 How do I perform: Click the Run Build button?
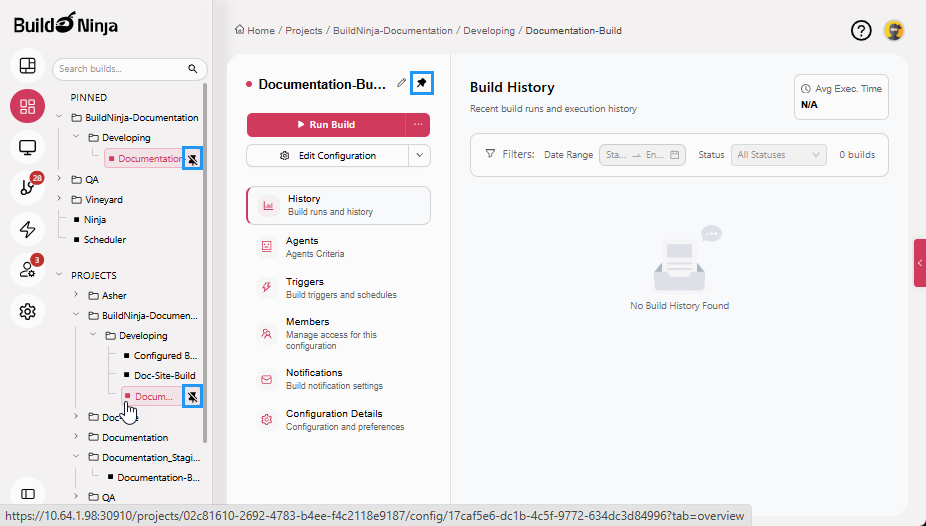tap(326, 125)
